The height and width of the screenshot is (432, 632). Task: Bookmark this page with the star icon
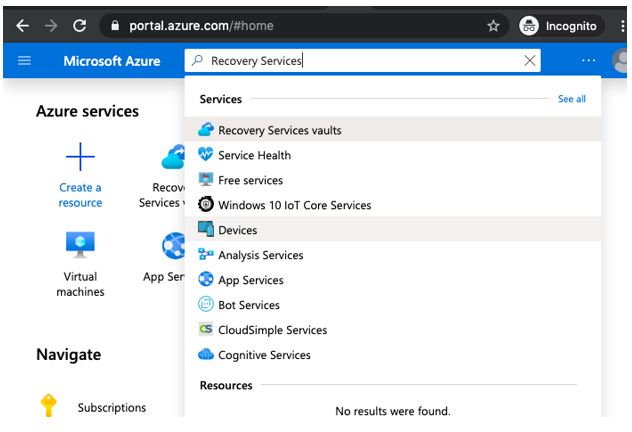point(493,26)
